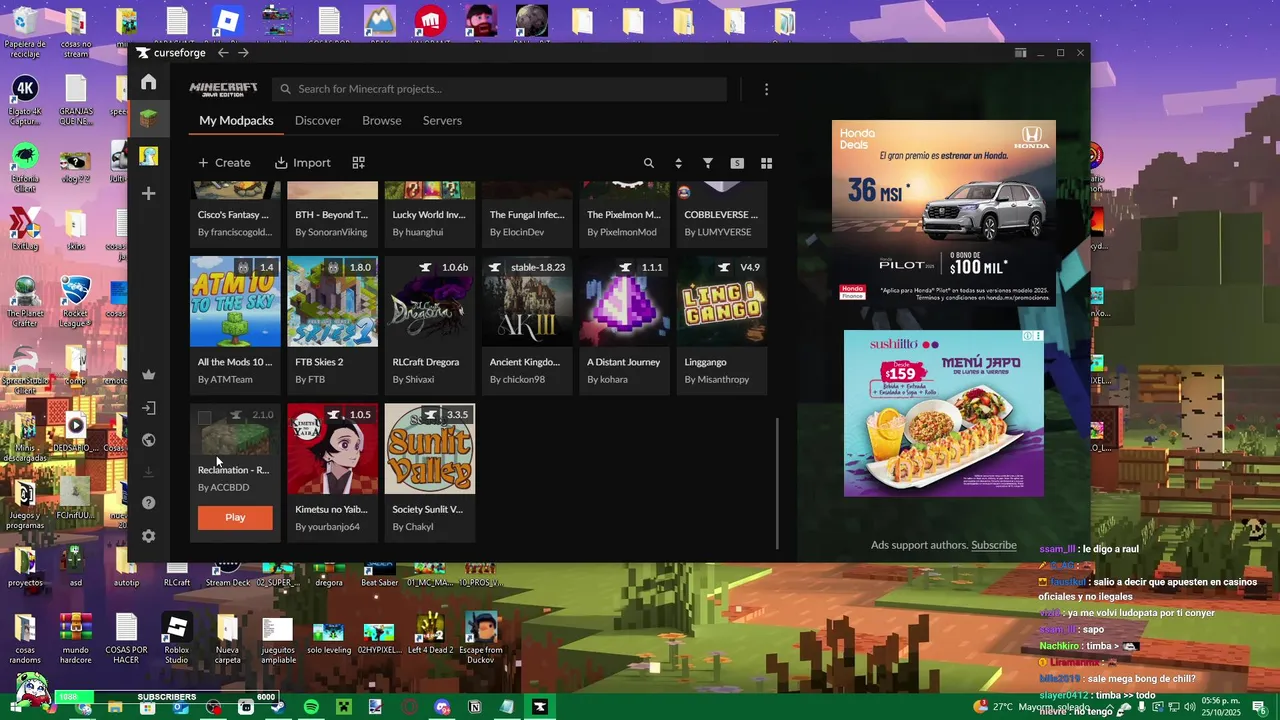Image resolution: width=1280 pixels, height=720 pixels.
Task: Click the Honda Pilot advertisement
Action: [x=944, y=213]
